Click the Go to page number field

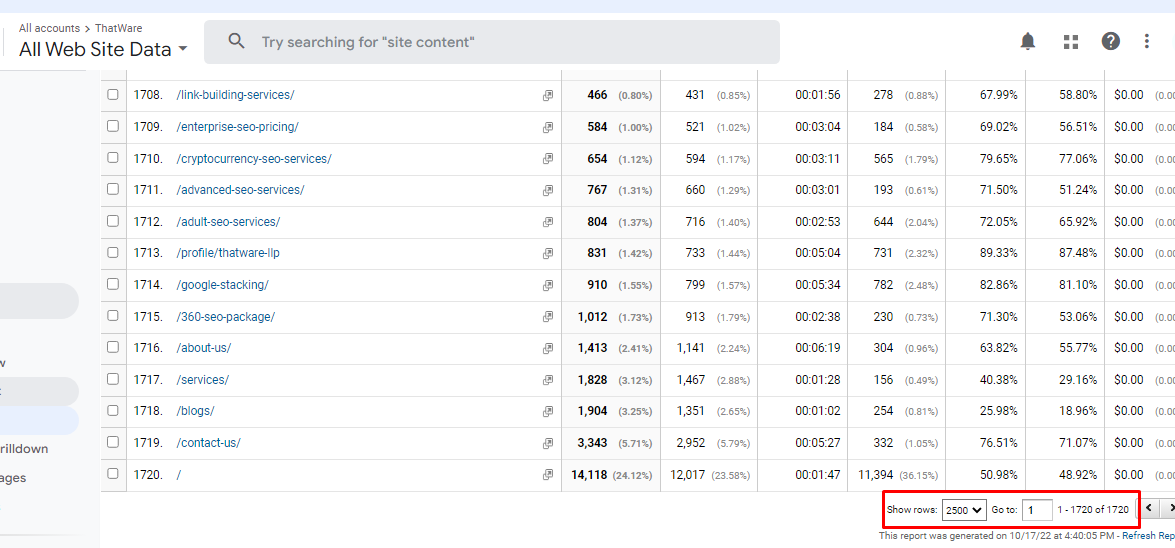(x=1037, y=510)
